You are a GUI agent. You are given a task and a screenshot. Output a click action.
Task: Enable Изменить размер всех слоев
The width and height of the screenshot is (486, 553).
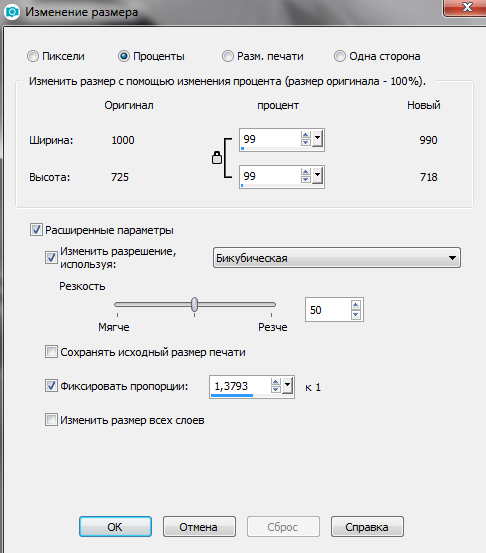coord(51,420)
